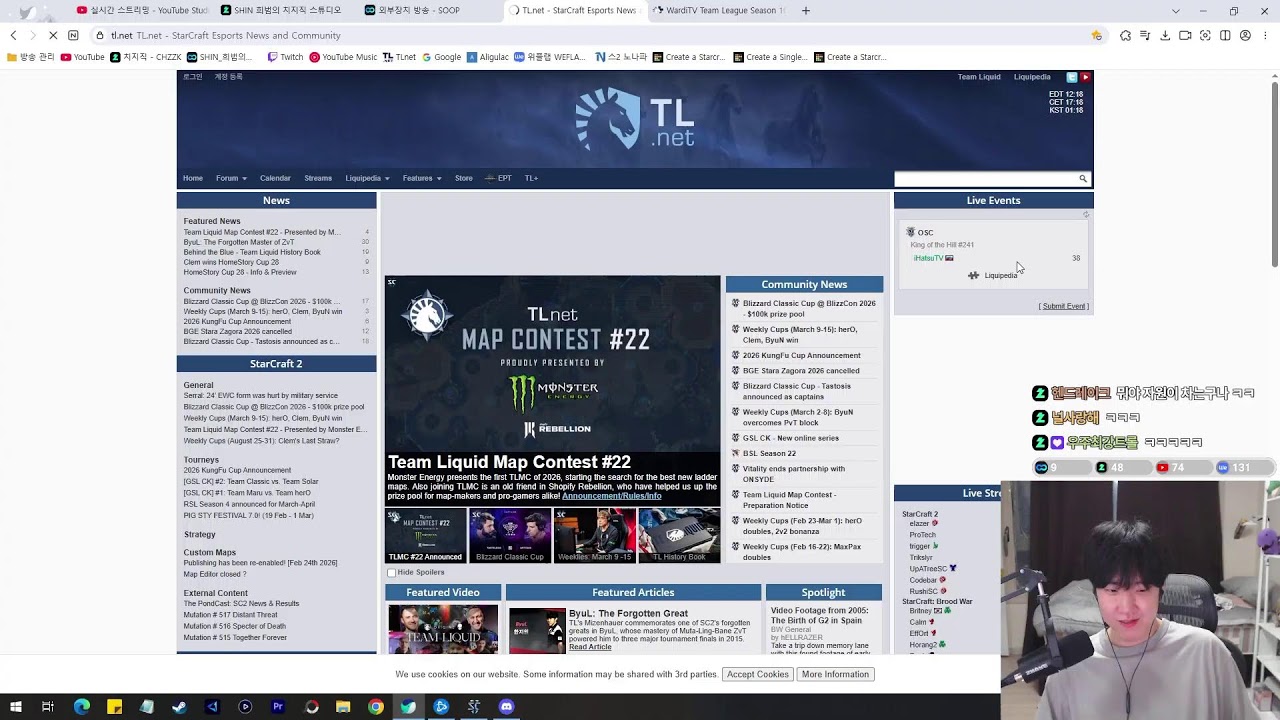Go back to the previous page

(13, 35)
